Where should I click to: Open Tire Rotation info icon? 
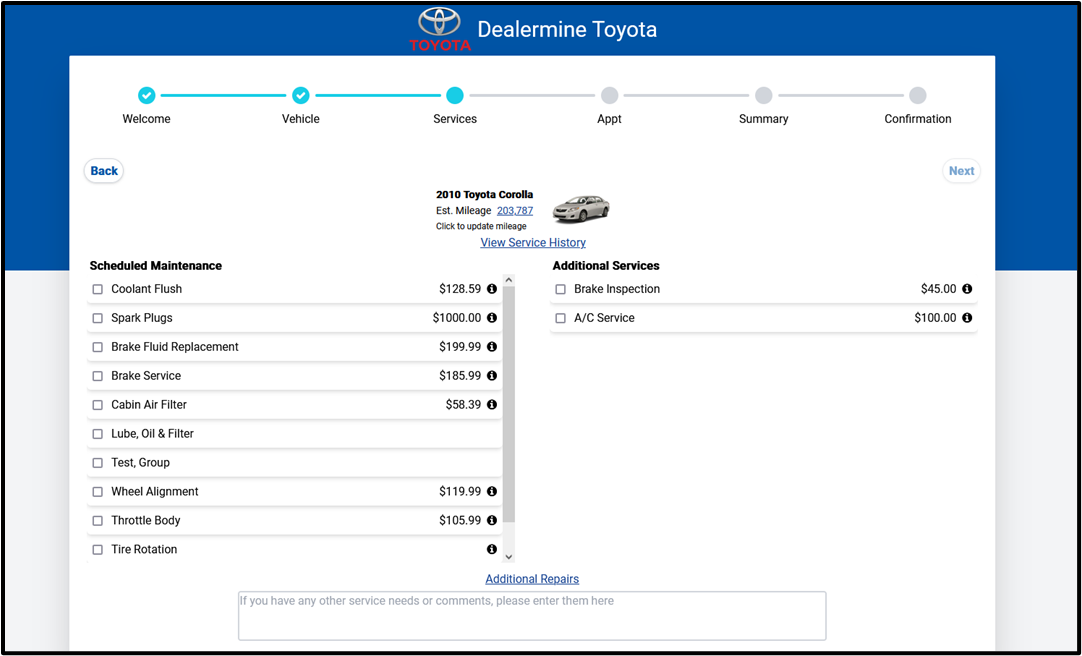click(492, 550)
